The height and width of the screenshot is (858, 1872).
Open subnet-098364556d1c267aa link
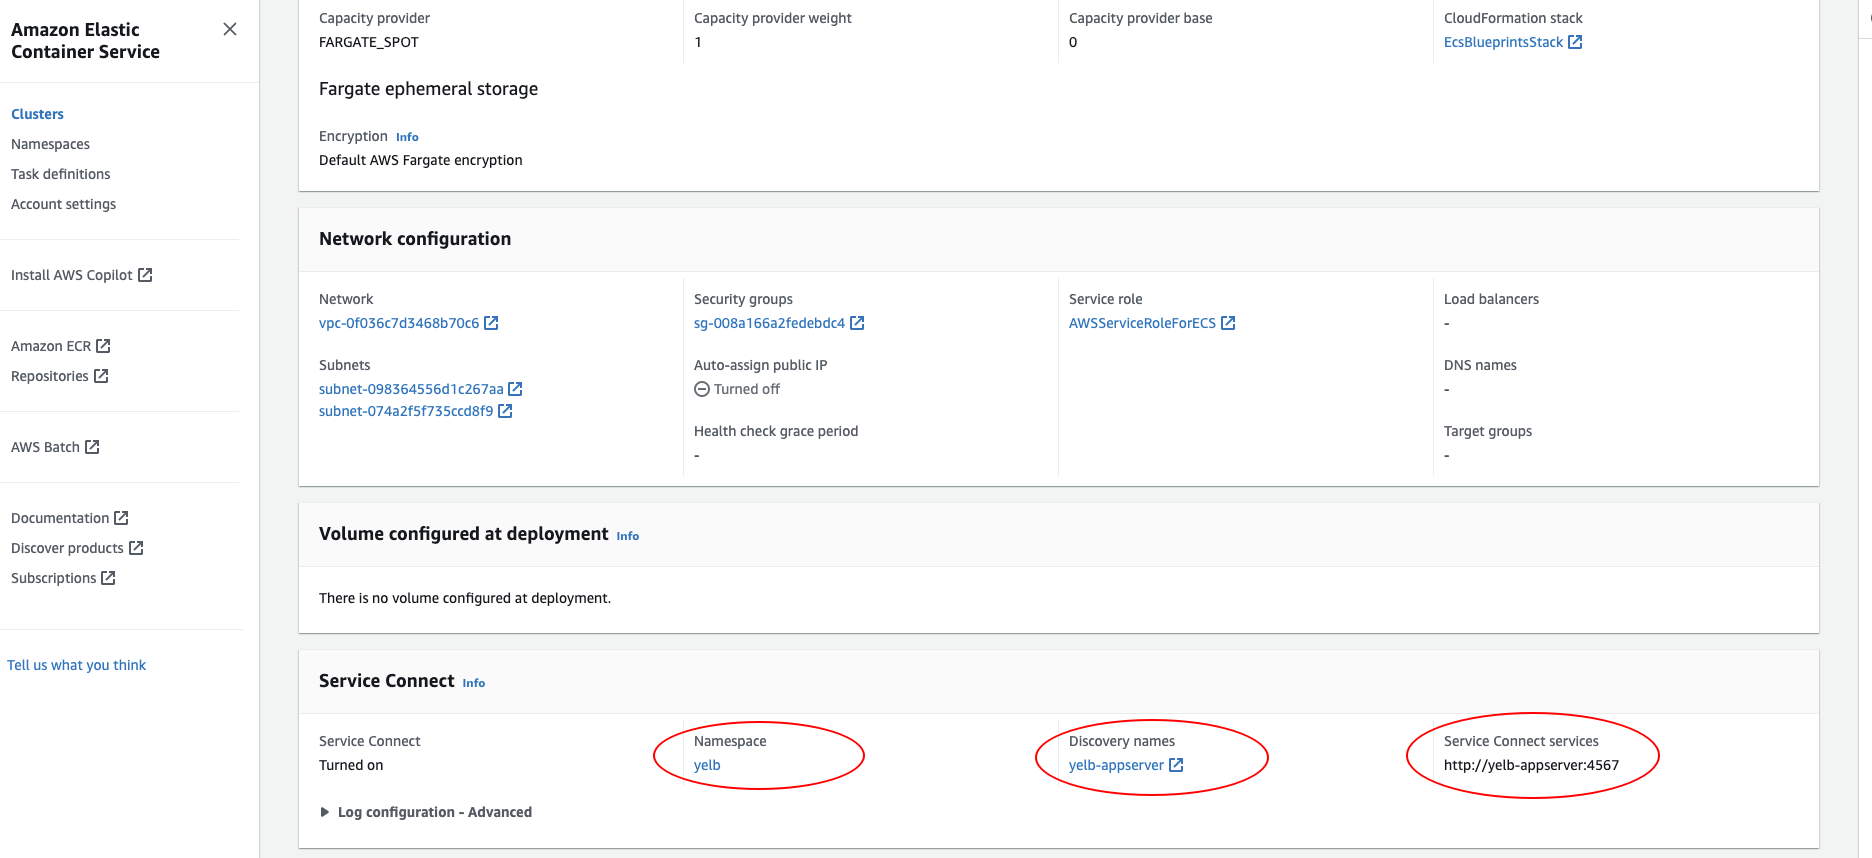411,389
